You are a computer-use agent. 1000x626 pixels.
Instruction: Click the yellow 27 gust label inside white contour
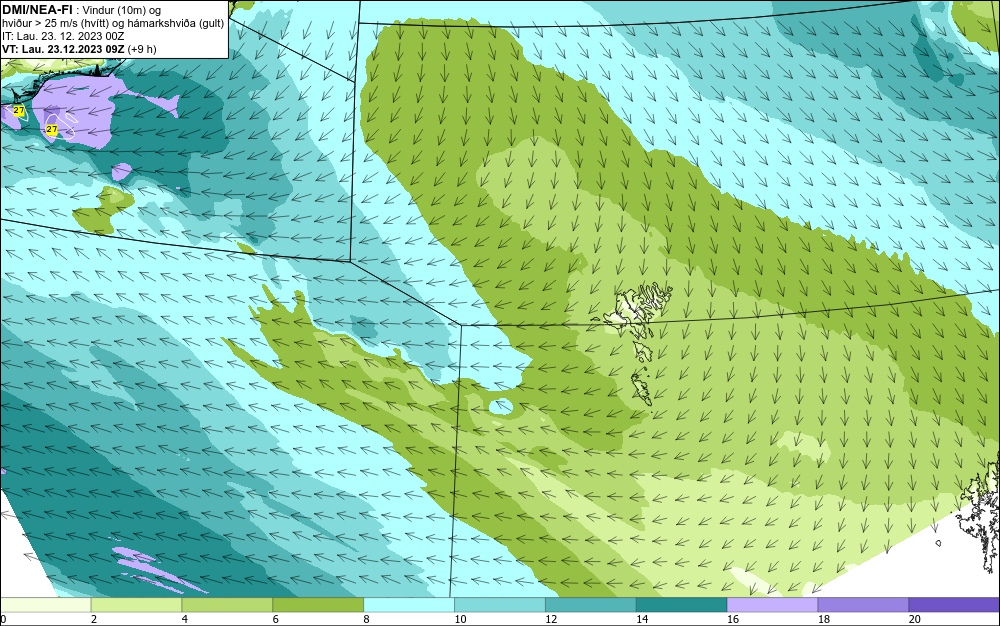52,130
